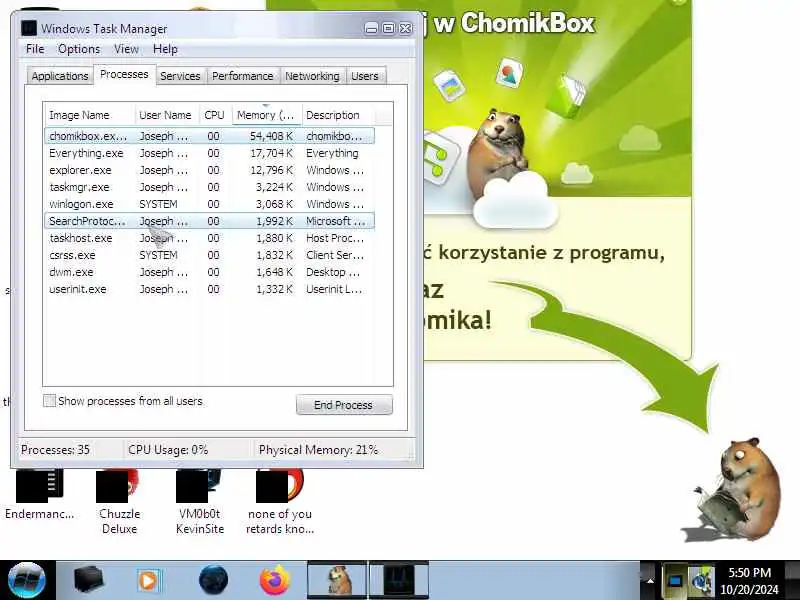This screenshot has width=800, height=600.
Task: Sort by User Name column
Action: (167, 115)
